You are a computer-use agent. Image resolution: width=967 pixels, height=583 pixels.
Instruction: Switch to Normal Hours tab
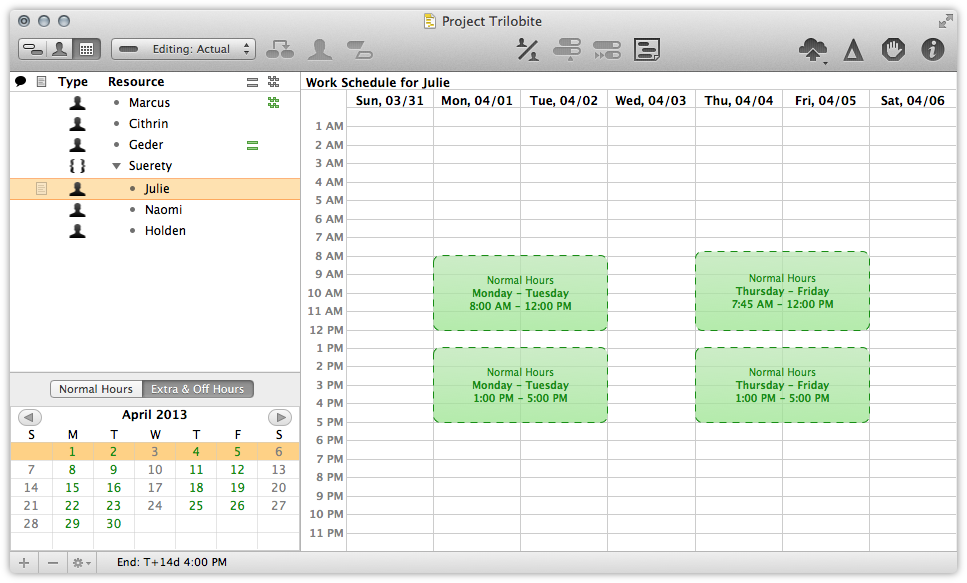pyautogui.click(x=96, y=389)
